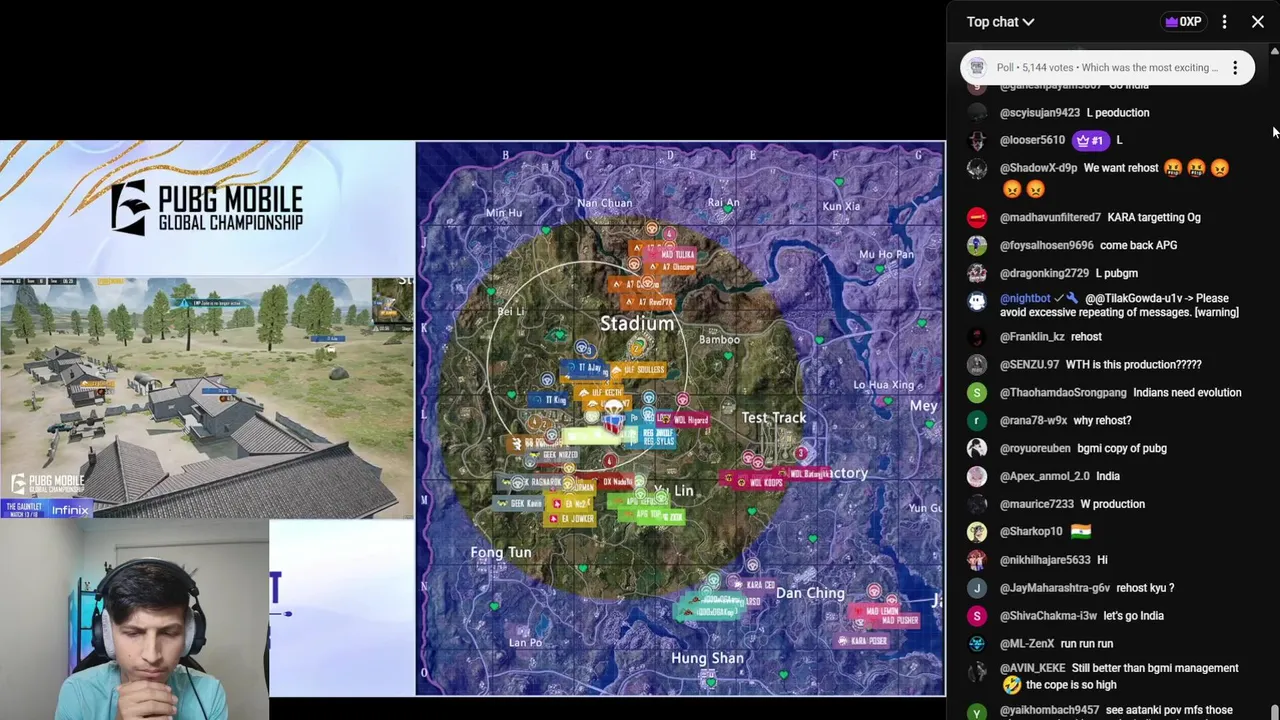1280x720 pixels.
Task: Click the chat scrollbar up arrow
Action: pos(1274,50)
